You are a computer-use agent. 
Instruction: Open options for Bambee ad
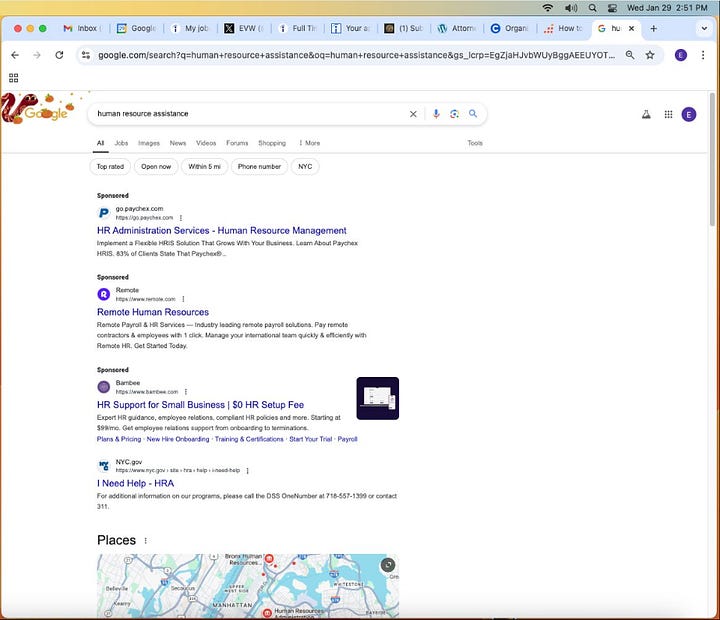[186, 392]
